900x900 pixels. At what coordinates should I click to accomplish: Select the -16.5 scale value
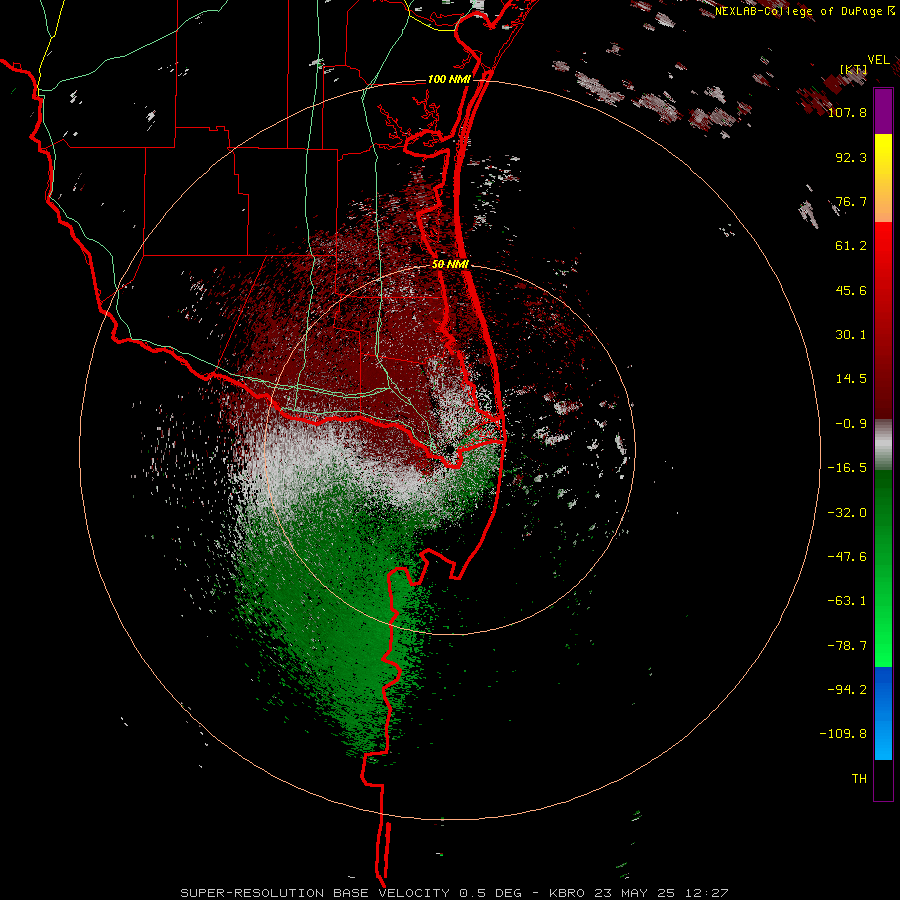(x=847, y=468)
